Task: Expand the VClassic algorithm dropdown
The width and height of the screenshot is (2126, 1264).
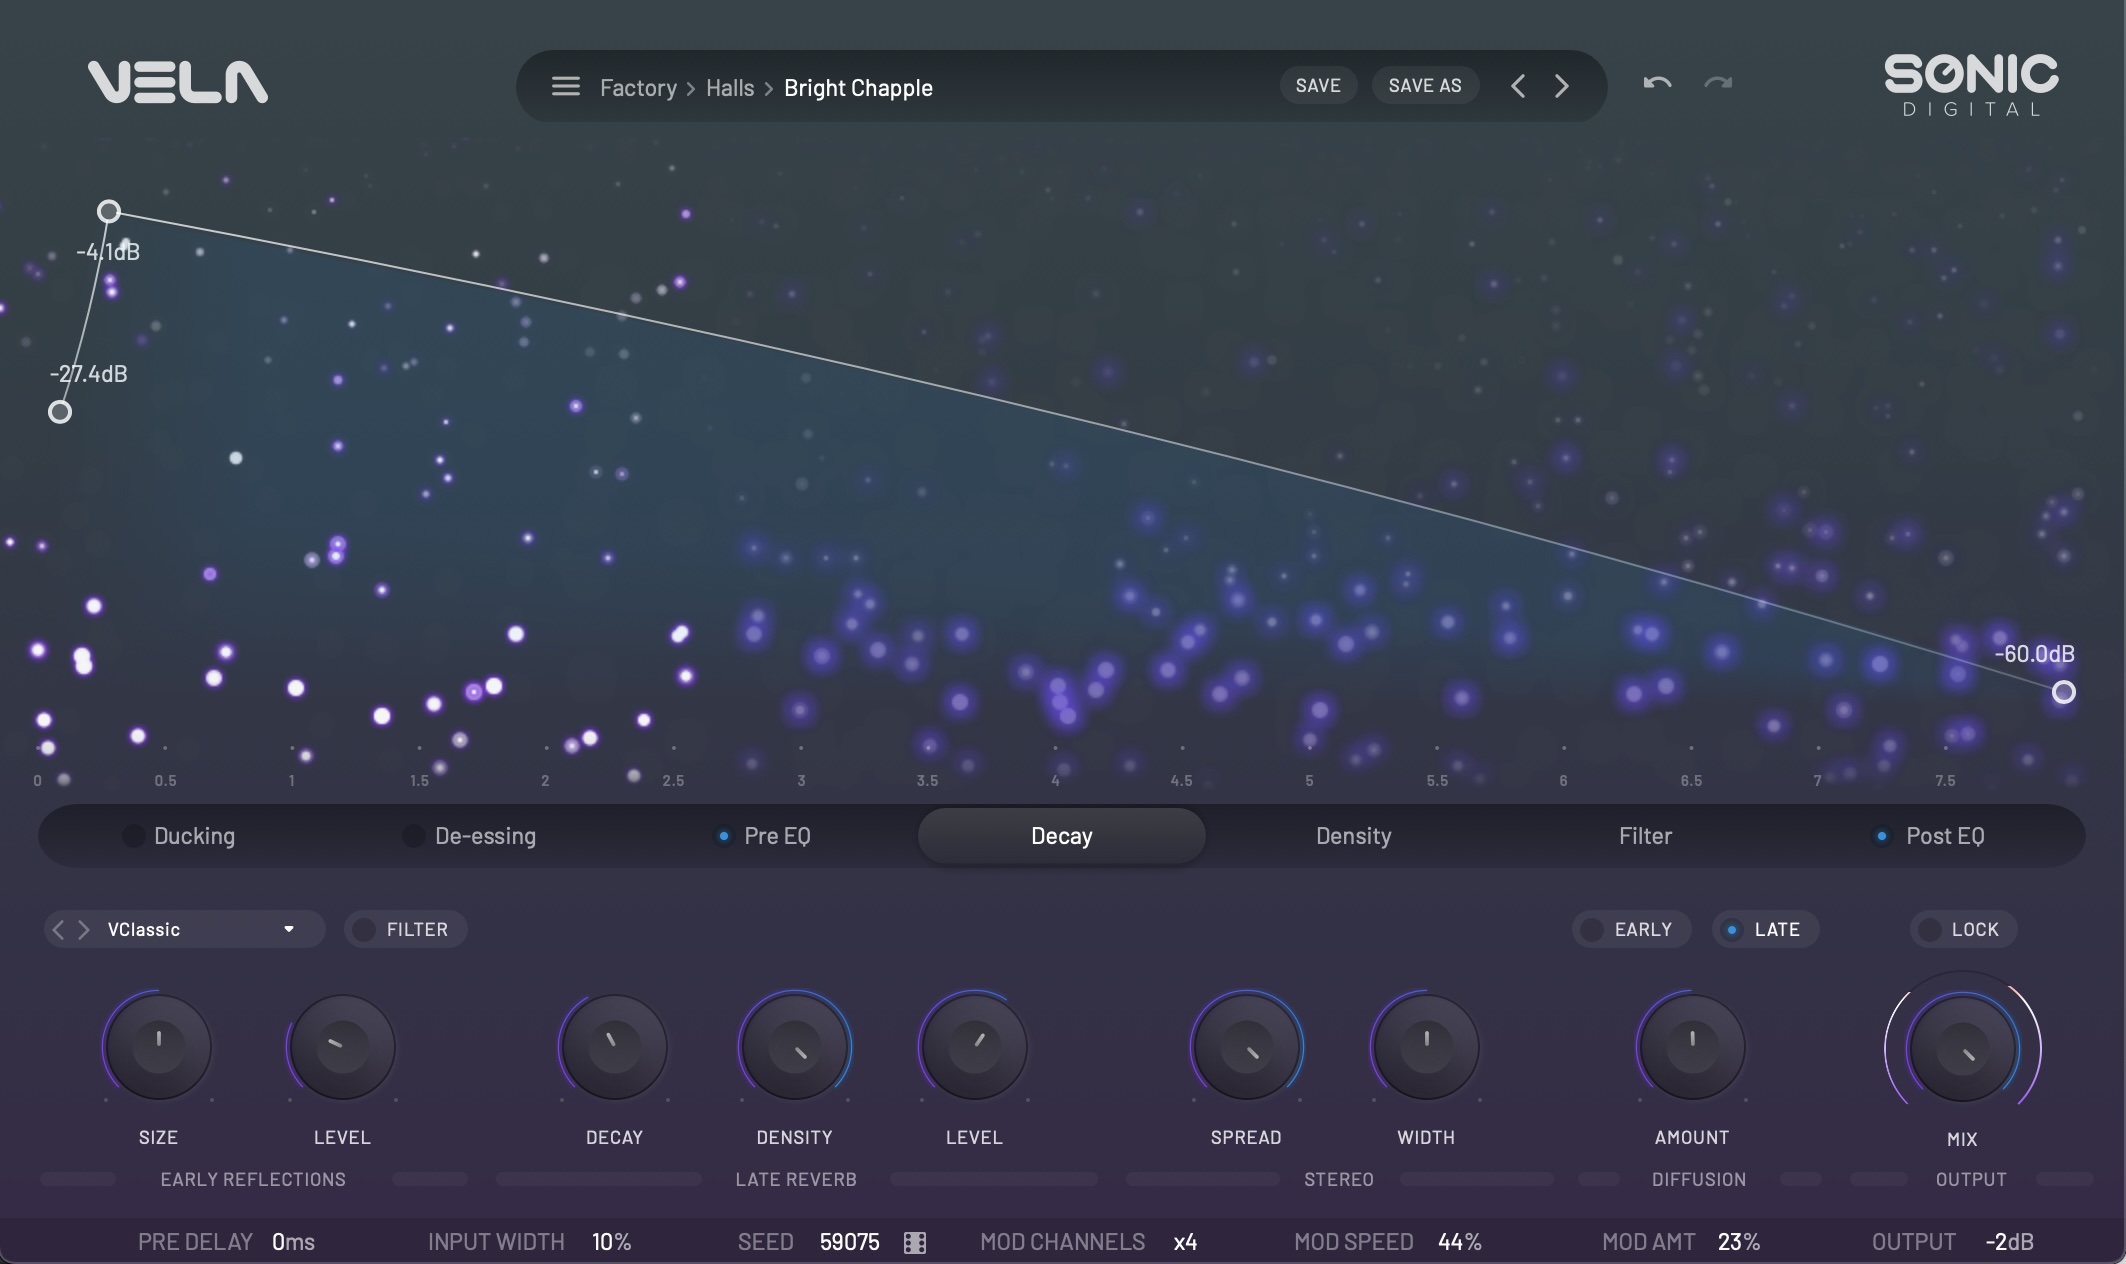Action: (289, 930)
